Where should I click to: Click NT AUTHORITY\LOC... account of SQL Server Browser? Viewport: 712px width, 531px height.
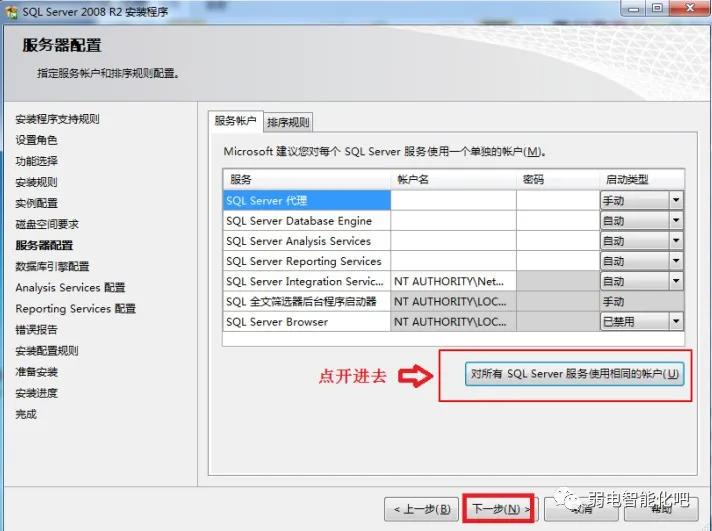[x=453, y=322]
